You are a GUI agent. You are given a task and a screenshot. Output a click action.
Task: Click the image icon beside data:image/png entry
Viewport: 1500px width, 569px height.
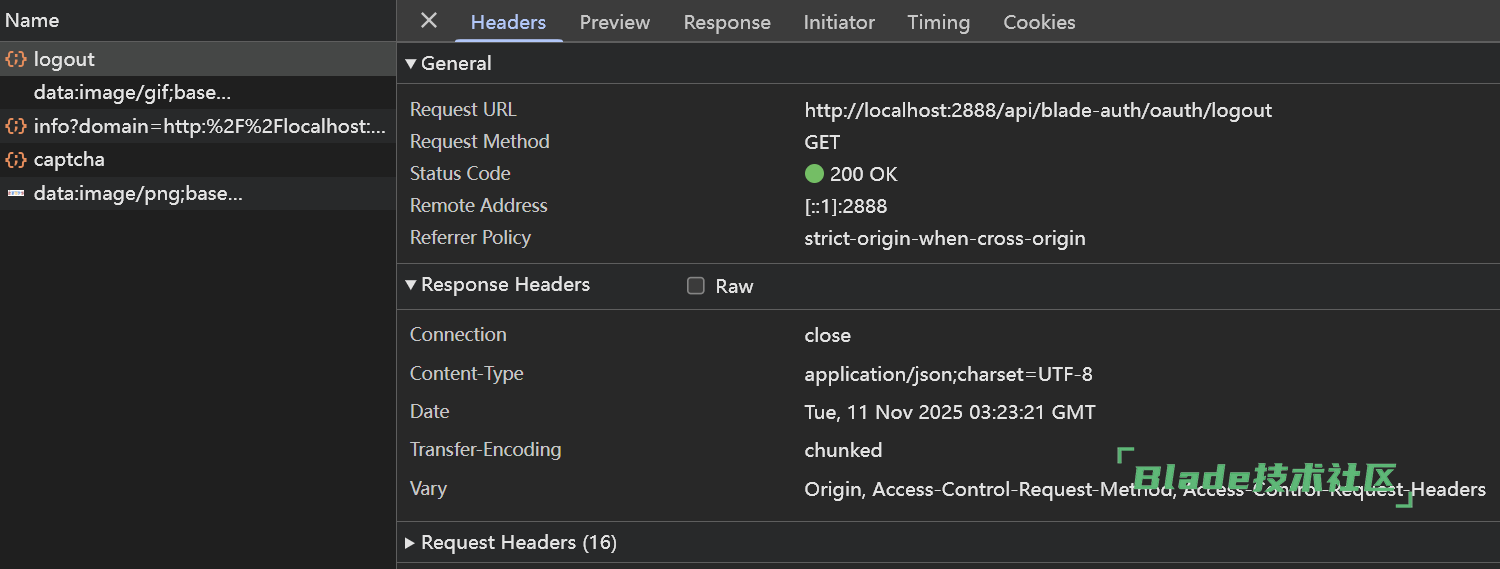coord(16,194)
